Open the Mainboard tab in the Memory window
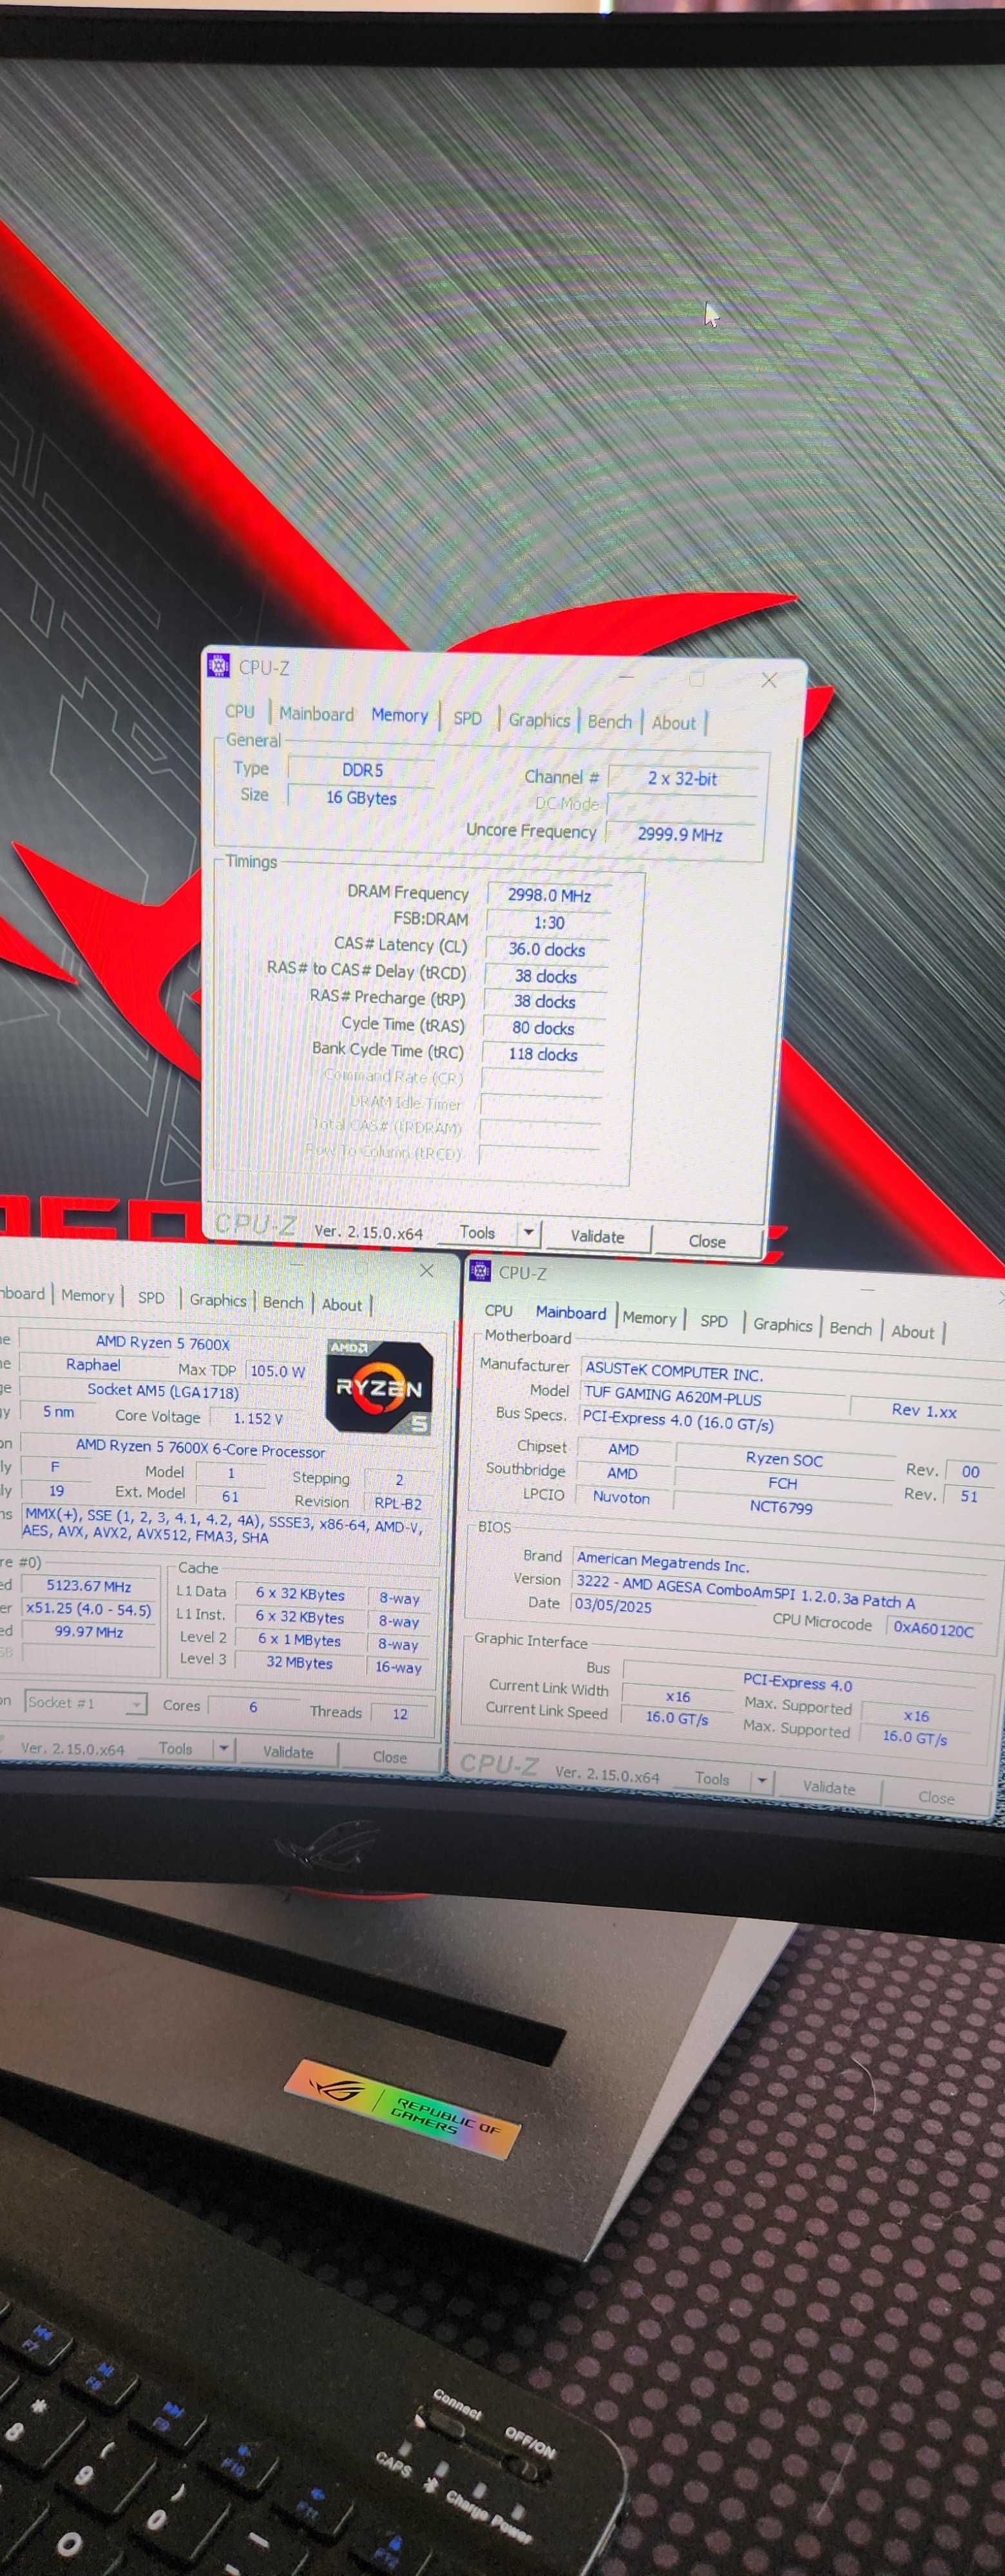Screen dimensions: 1005x2576 316,714
